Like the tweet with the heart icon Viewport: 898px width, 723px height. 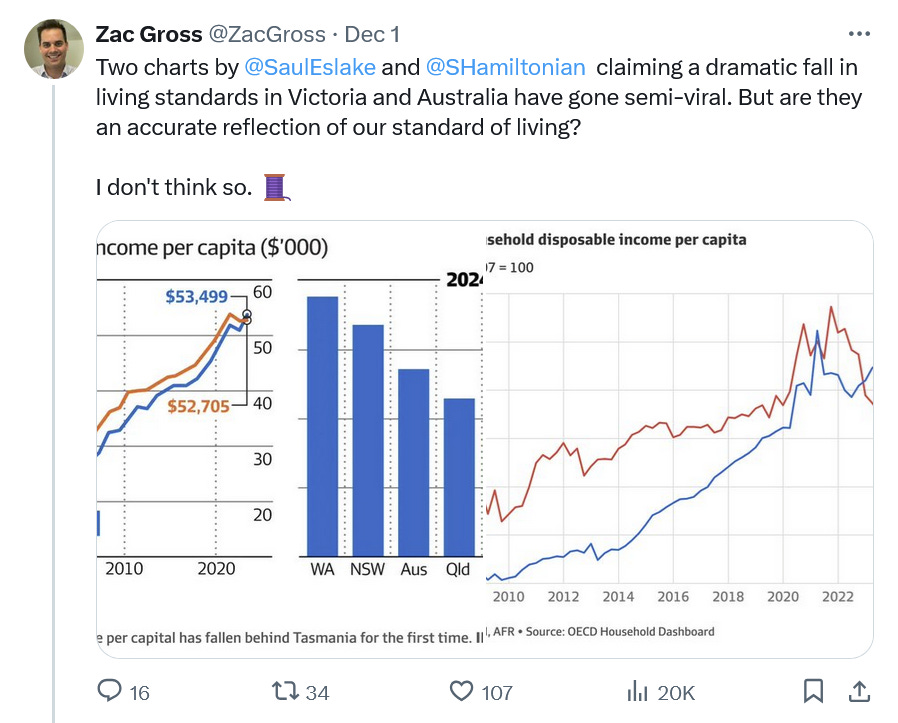(x=461, y=691)
